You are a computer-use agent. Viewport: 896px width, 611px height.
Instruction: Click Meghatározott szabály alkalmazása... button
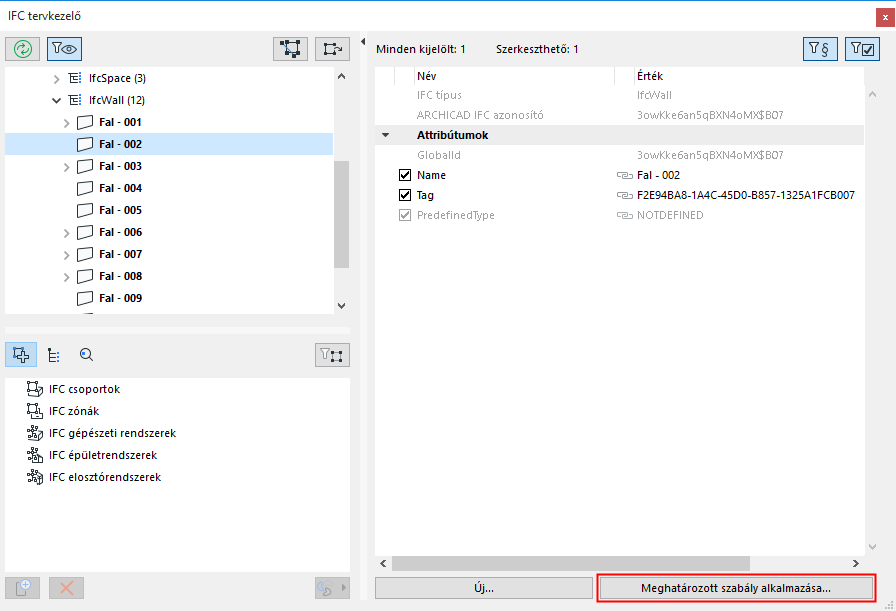(736, 588)
